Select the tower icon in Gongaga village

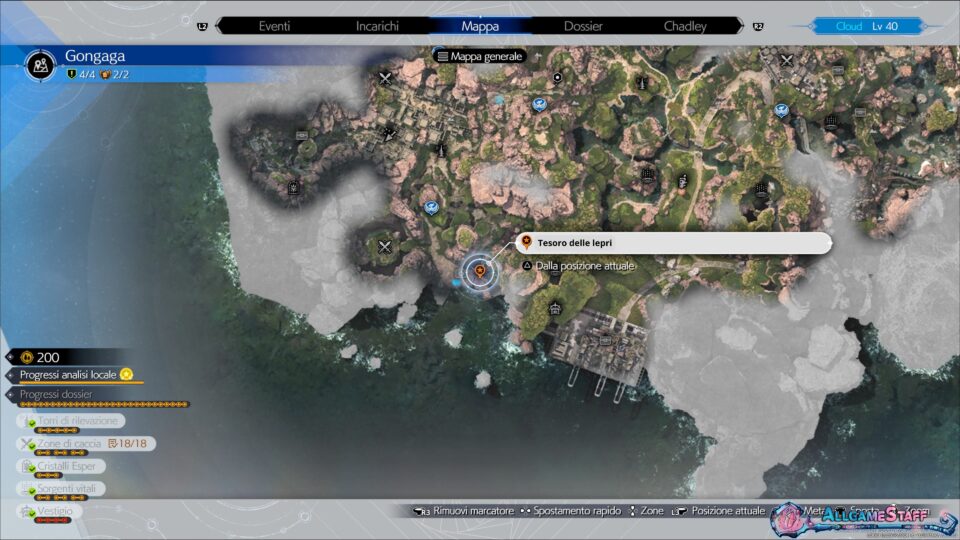point(441,149)
